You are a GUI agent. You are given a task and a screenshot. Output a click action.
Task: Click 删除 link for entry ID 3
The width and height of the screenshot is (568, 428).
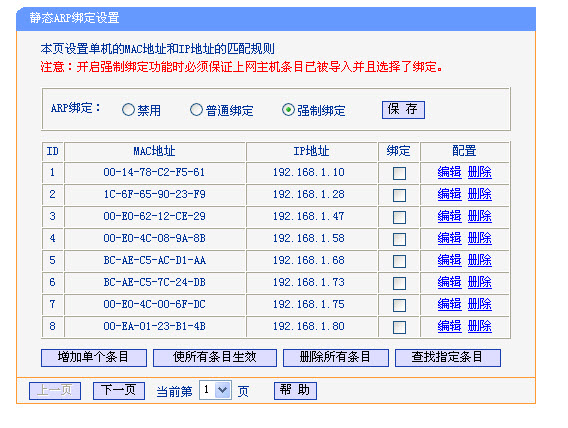click(x=480, y=216)
